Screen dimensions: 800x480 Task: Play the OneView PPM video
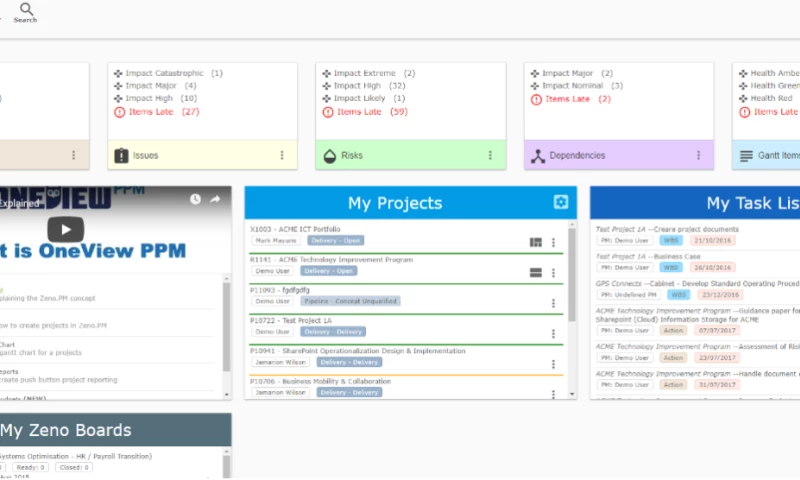[66, 228]
